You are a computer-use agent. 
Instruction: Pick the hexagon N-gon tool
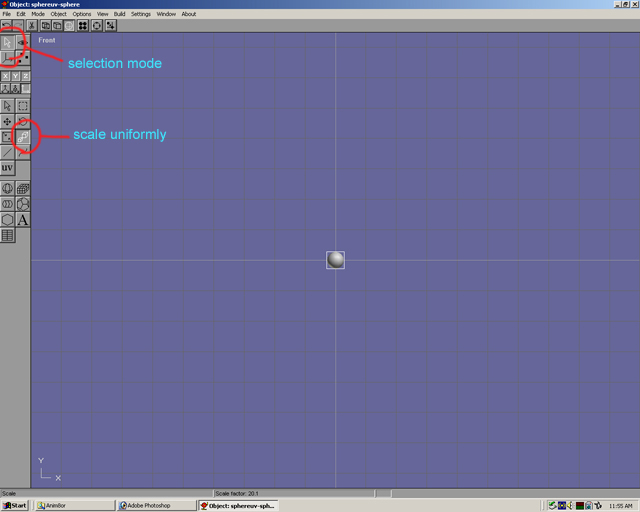pyautogui.click(x=7, y=220)
